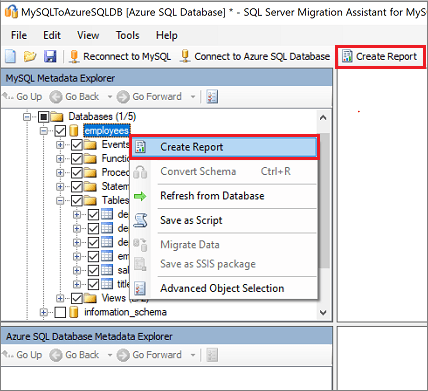Click the Save as Script scroll icon
The width and height of the screenshot is (428, 391).
tap(140, 220)
